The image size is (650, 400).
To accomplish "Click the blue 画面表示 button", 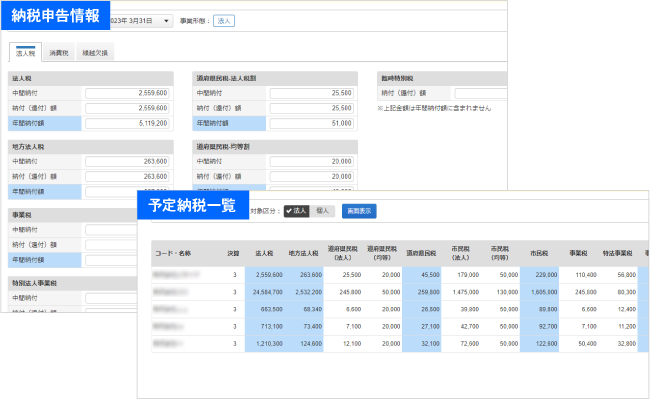I will [x=359, y=211].
